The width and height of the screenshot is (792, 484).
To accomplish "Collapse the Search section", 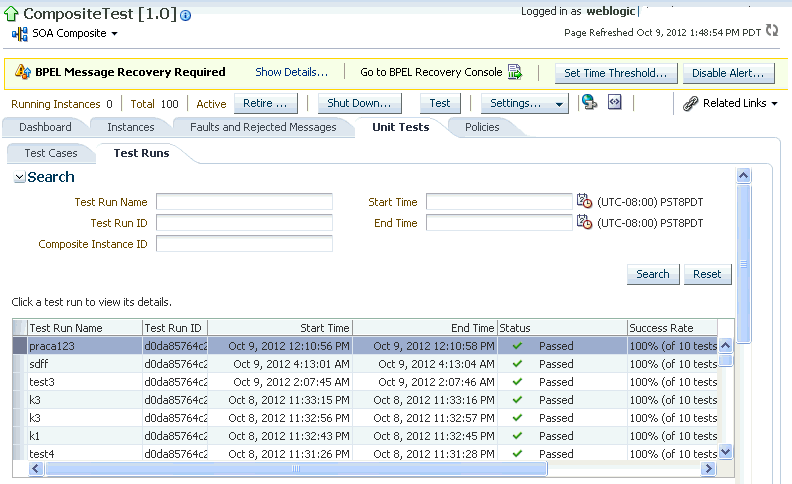I will 19,177.
